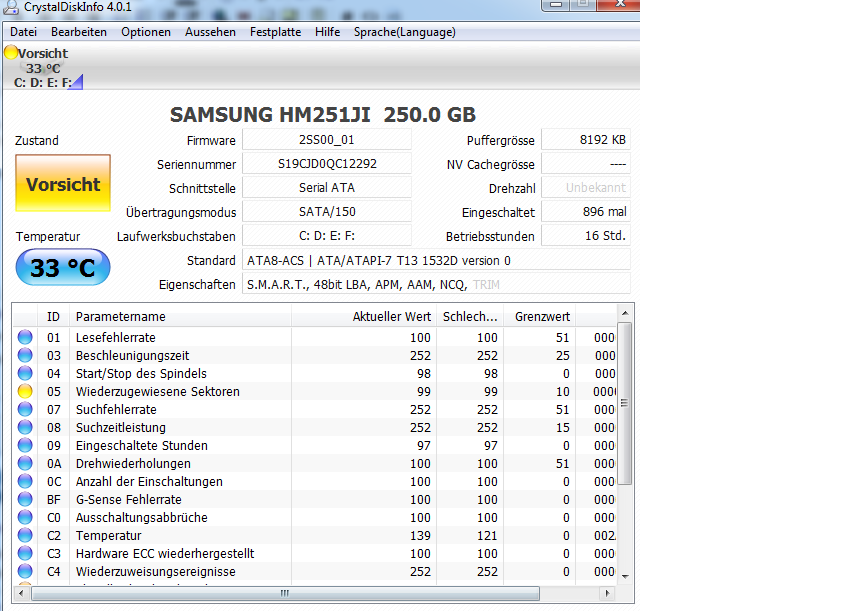Viewport: 864px width, 611px height.
Task: Click the Drehzahl field showing Unbekannt
Action: [586, 188]
